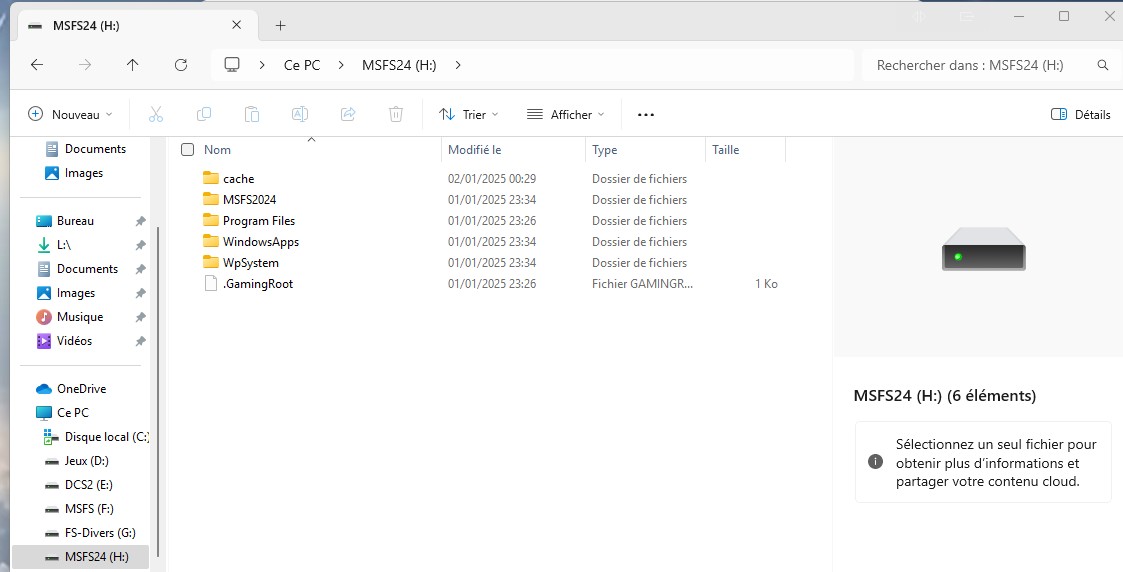The height and width of the screenshot is (572, 1123).
Task: Click the PC monitor icon in address bar
Action: point(232,65)
